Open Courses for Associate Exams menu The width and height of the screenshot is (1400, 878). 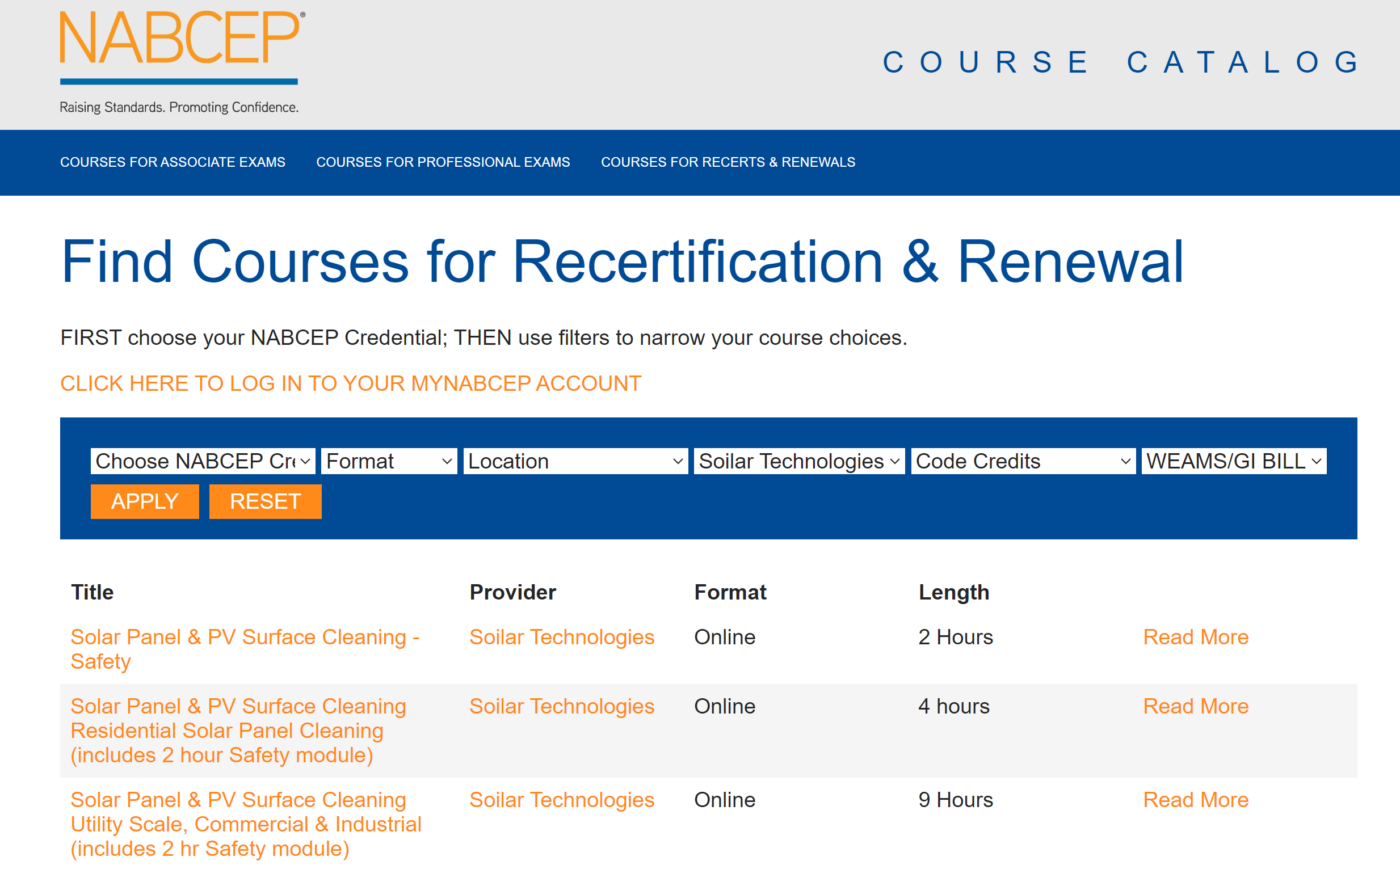[x=173, y=162]
